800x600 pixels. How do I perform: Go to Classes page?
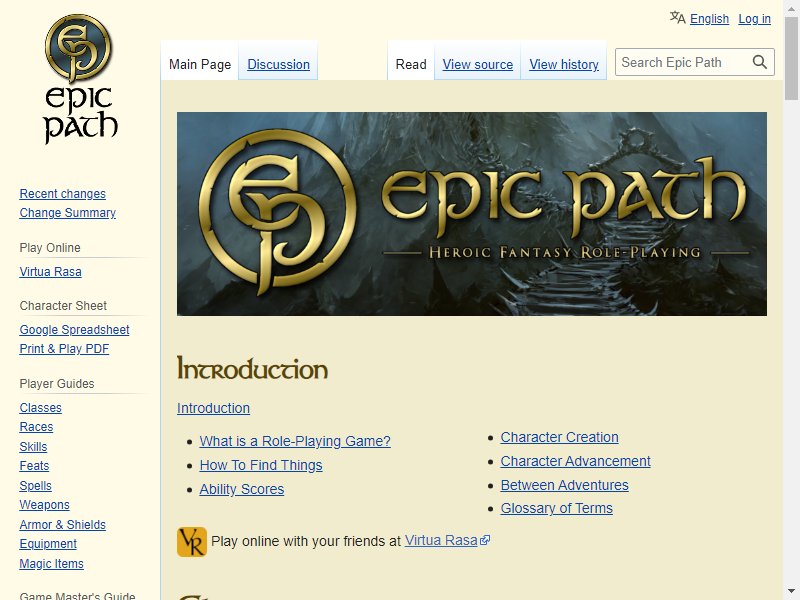click(x=40, y=408)
